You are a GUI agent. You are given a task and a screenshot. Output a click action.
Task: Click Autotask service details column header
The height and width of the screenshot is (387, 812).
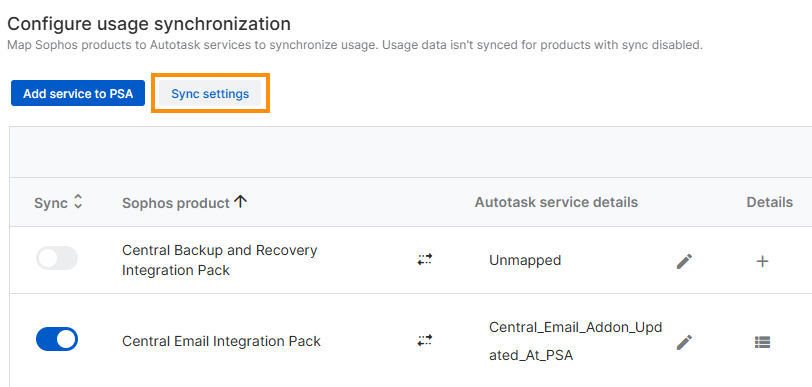tap(556, 202)
